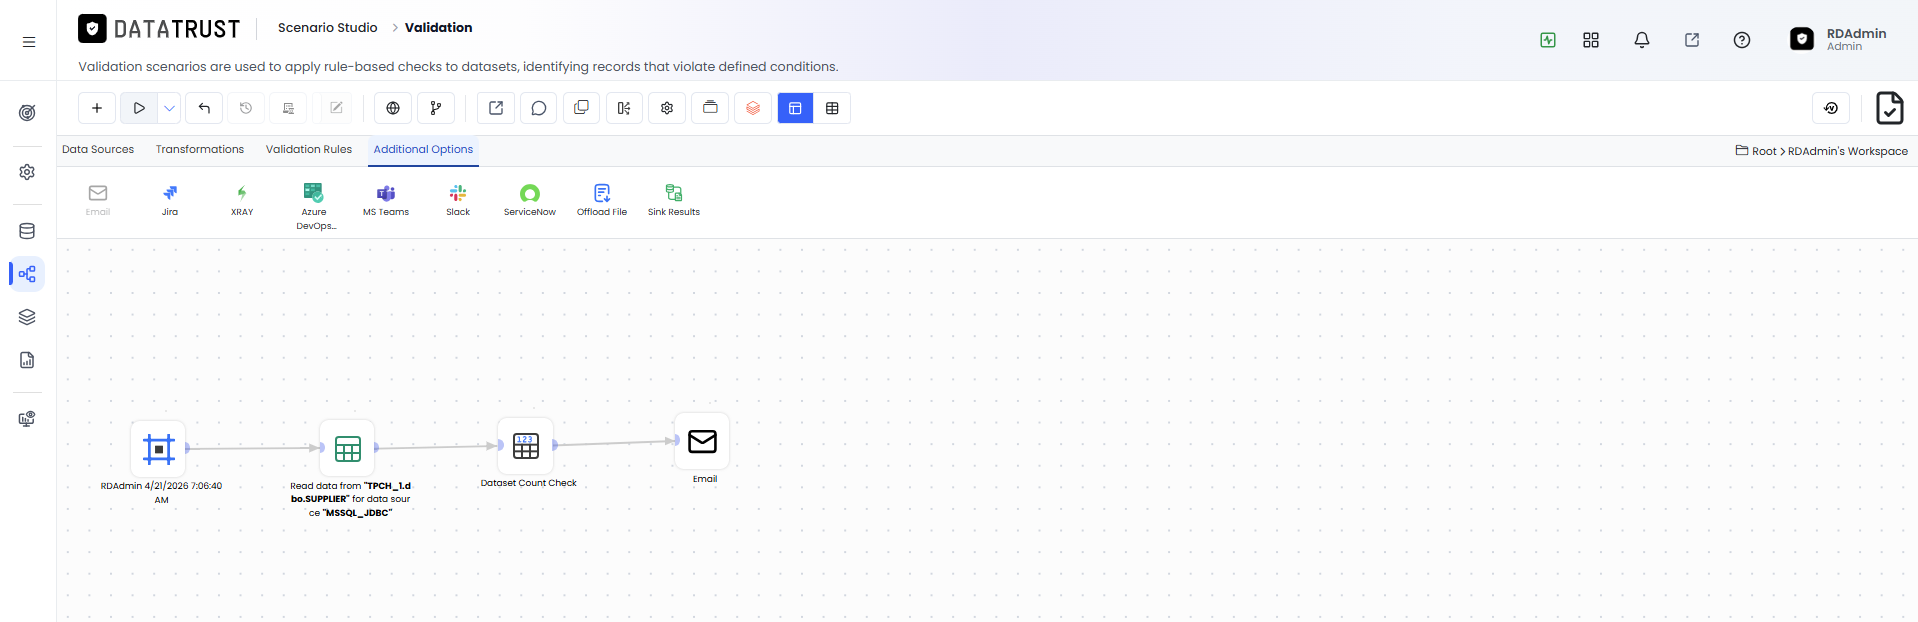The height and width of the screenshot is (622, 1918).
Task: Click the stacked cards toolbar icon
Action: click(710, 108)
